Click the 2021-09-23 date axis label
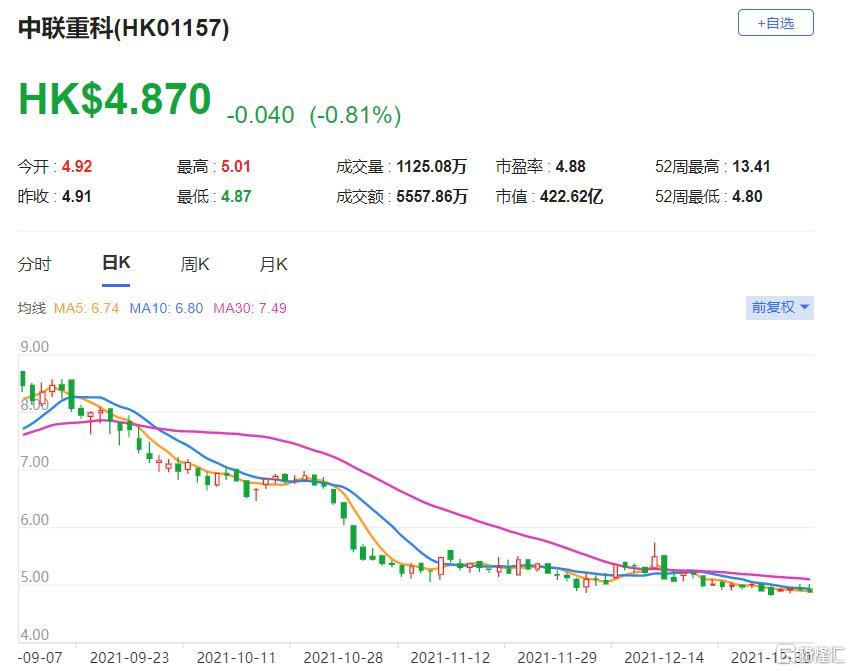Image resolution: width=851 pixels, height=671 pixels. pos(129,657)
